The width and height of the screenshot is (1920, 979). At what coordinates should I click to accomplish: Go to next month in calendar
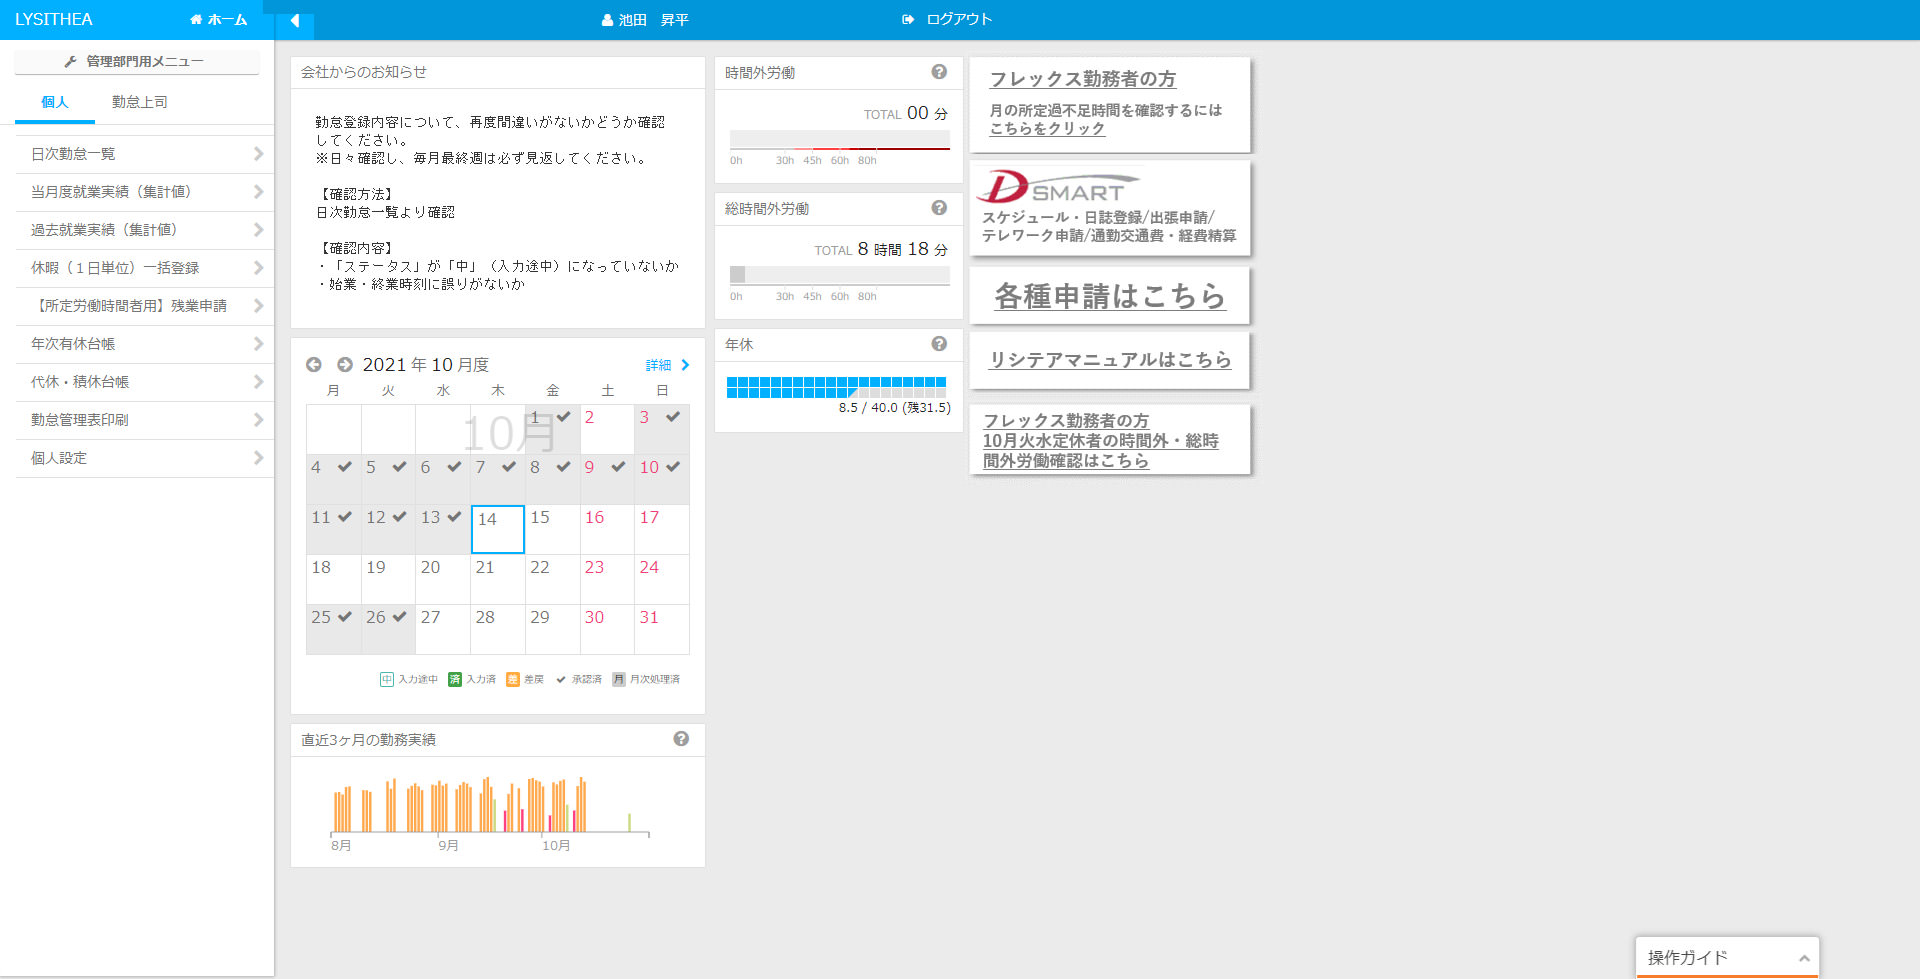[345, 365]
